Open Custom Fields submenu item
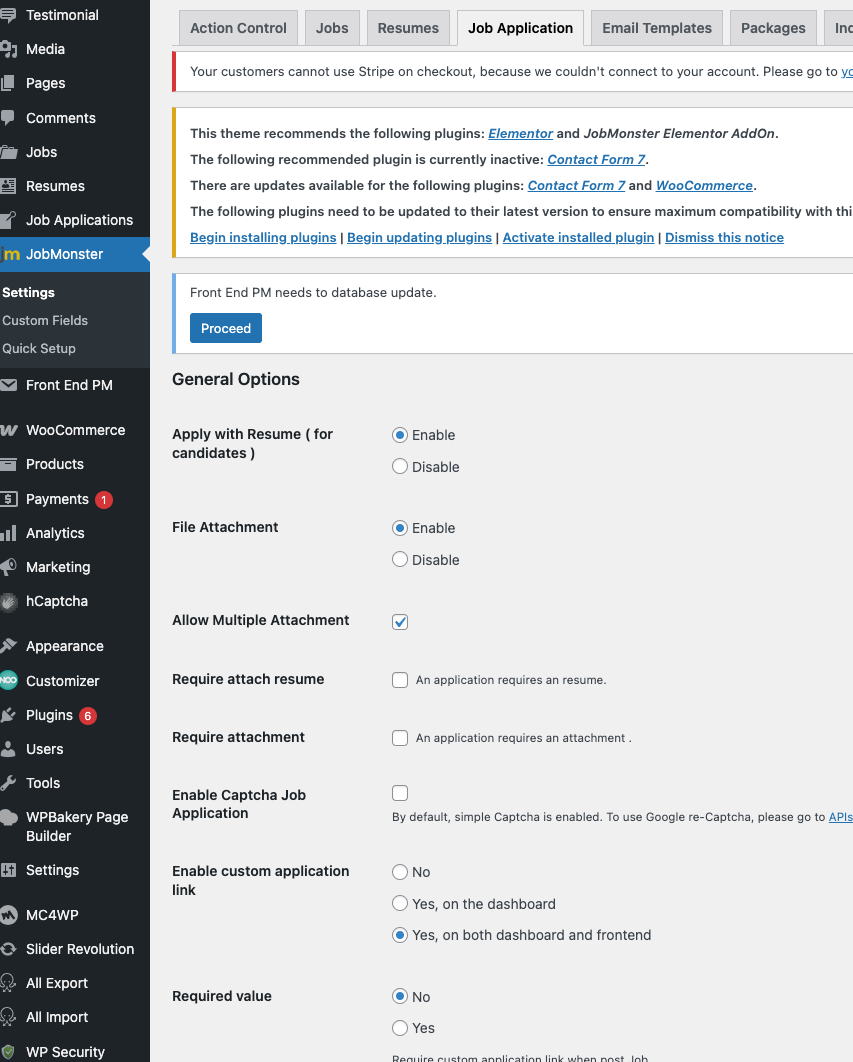 [45, 320]
